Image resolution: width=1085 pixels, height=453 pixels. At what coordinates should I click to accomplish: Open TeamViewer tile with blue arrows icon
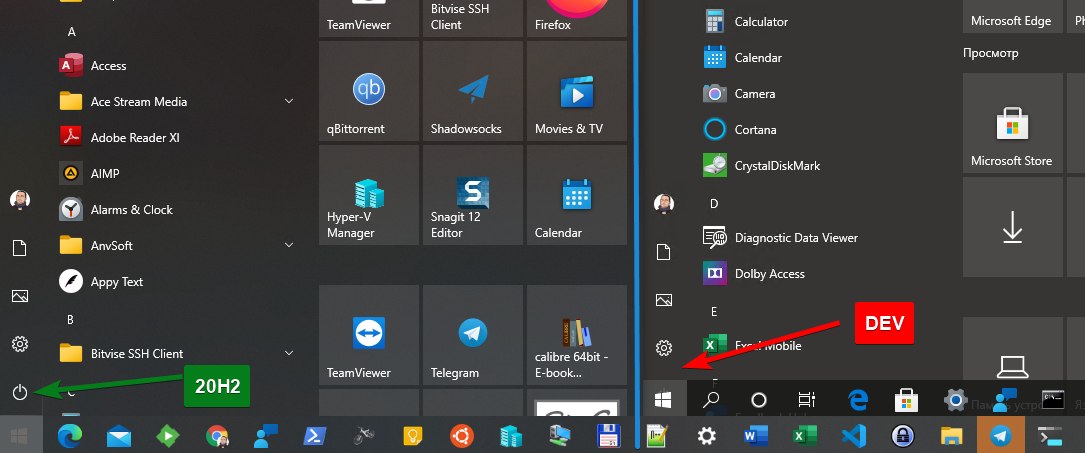(x=369, y=335)
